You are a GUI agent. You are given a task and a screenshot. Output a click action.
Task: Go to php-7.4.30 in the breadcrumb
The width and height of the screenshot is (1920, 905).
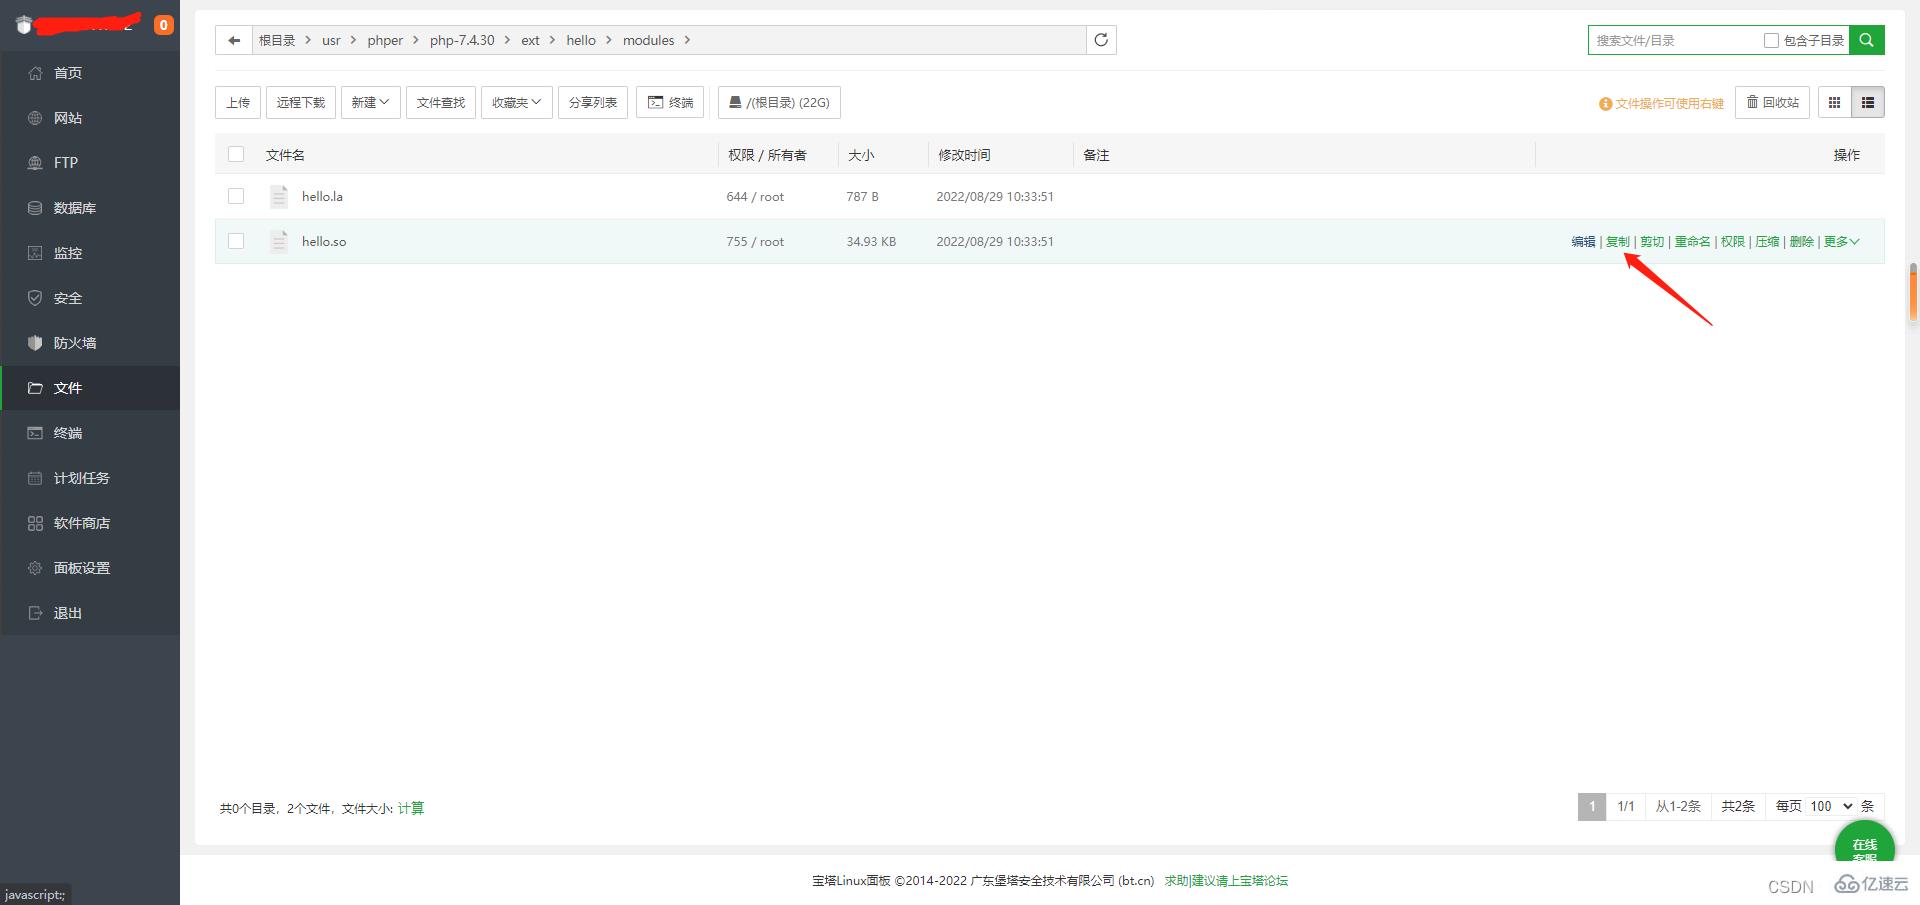tap(462, 40)
